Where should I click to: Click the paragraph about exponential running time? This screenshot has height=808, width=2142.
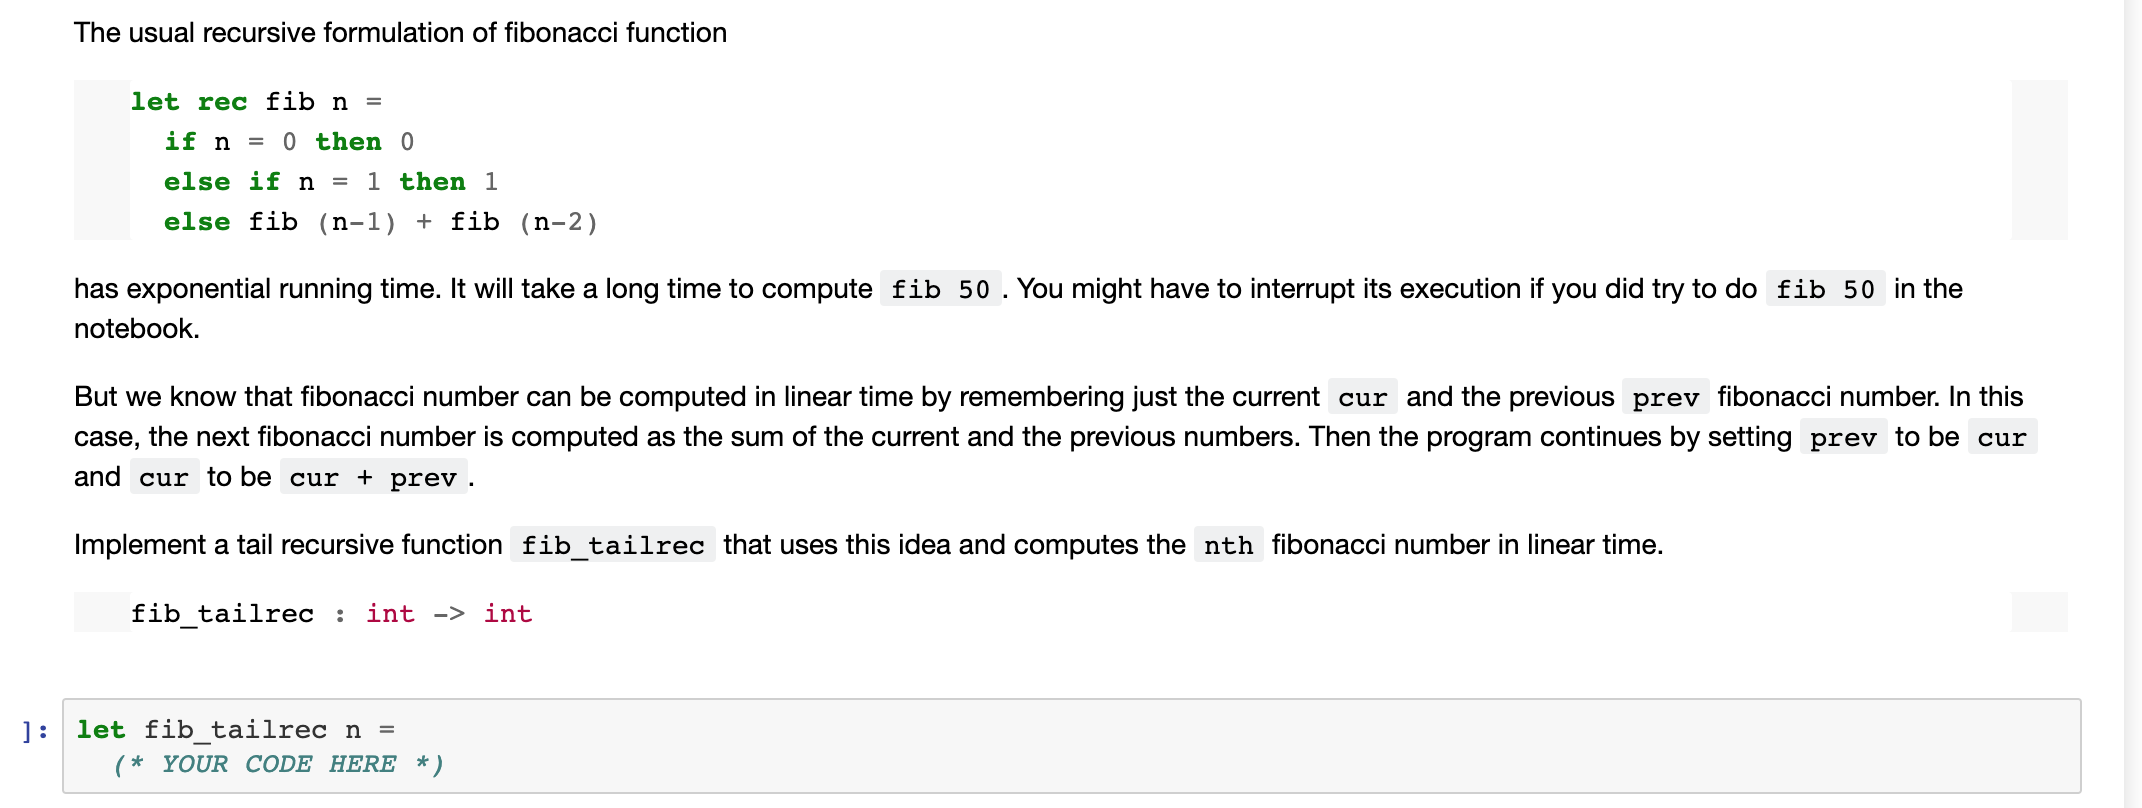point(1018,308)
